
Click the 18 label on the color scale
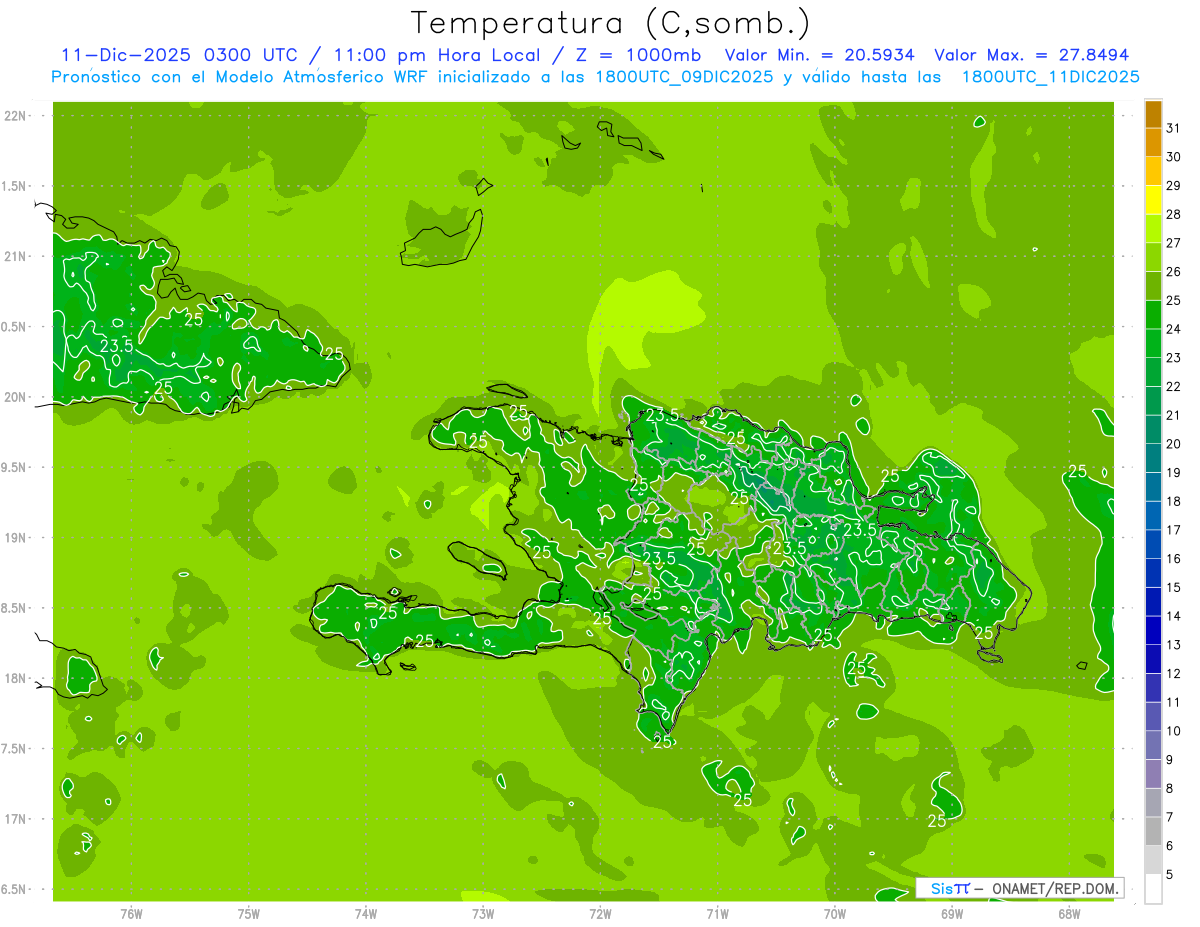[x=1174, y=502]
